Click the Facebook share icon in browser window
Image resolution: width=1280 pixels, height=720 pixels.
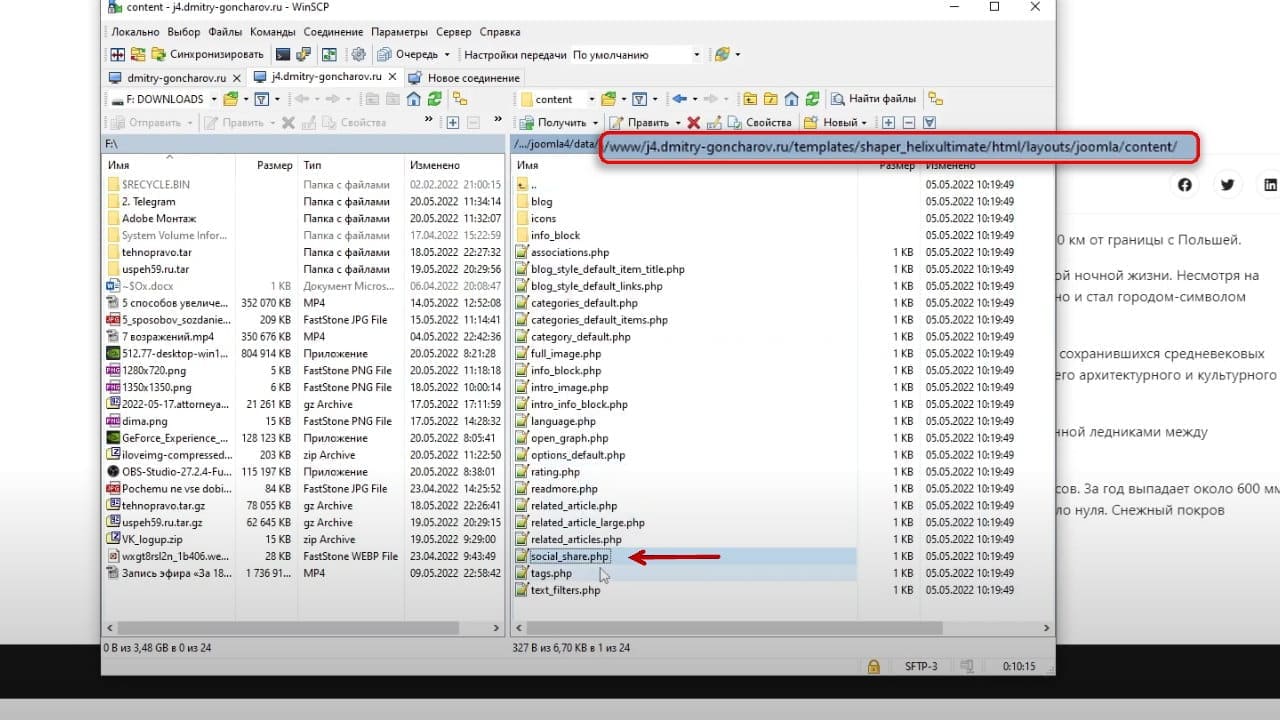1185,184
